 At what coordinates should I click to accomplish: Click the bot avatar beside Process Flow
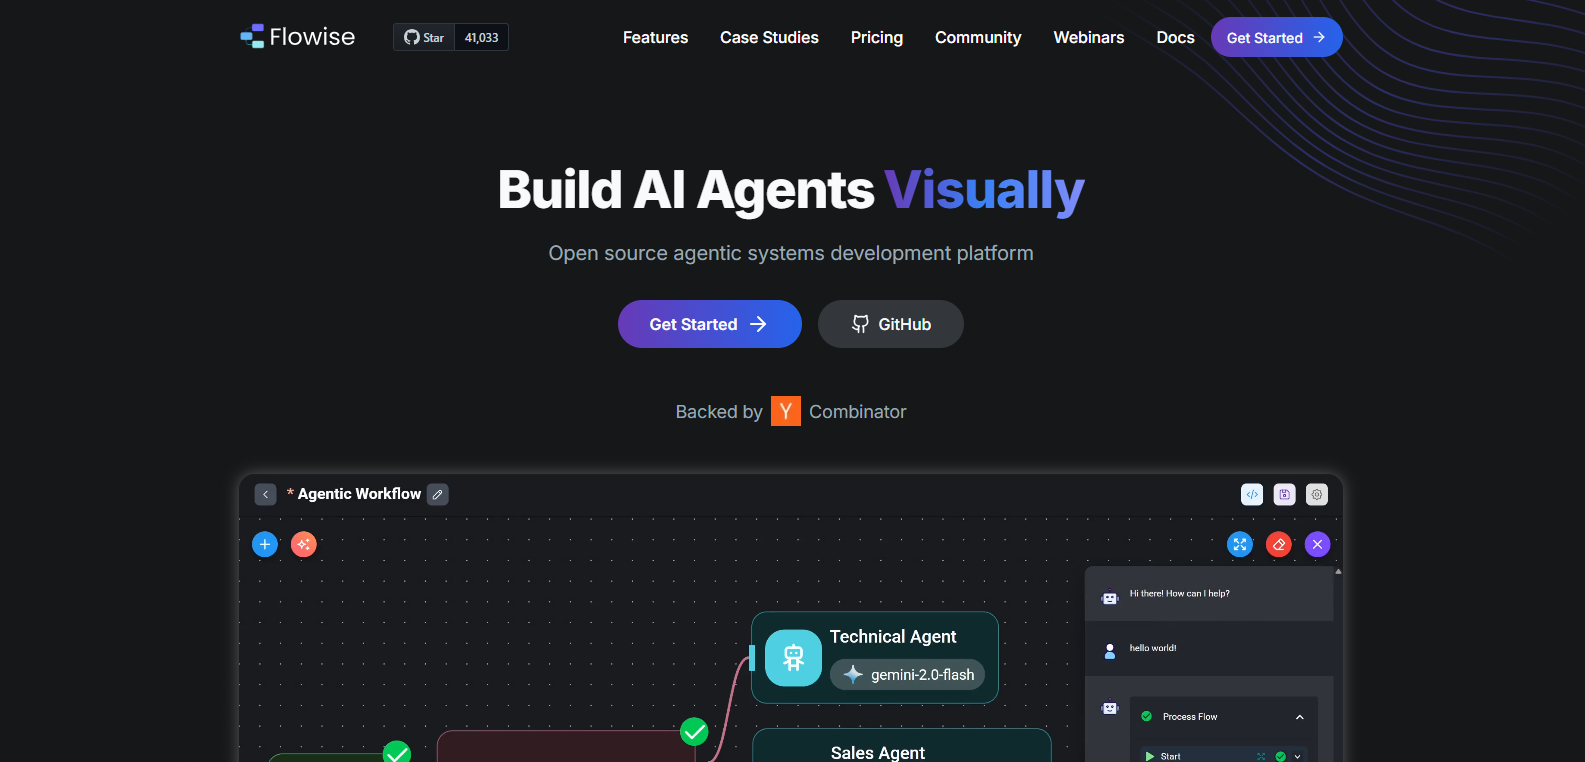click(1110, 708)
